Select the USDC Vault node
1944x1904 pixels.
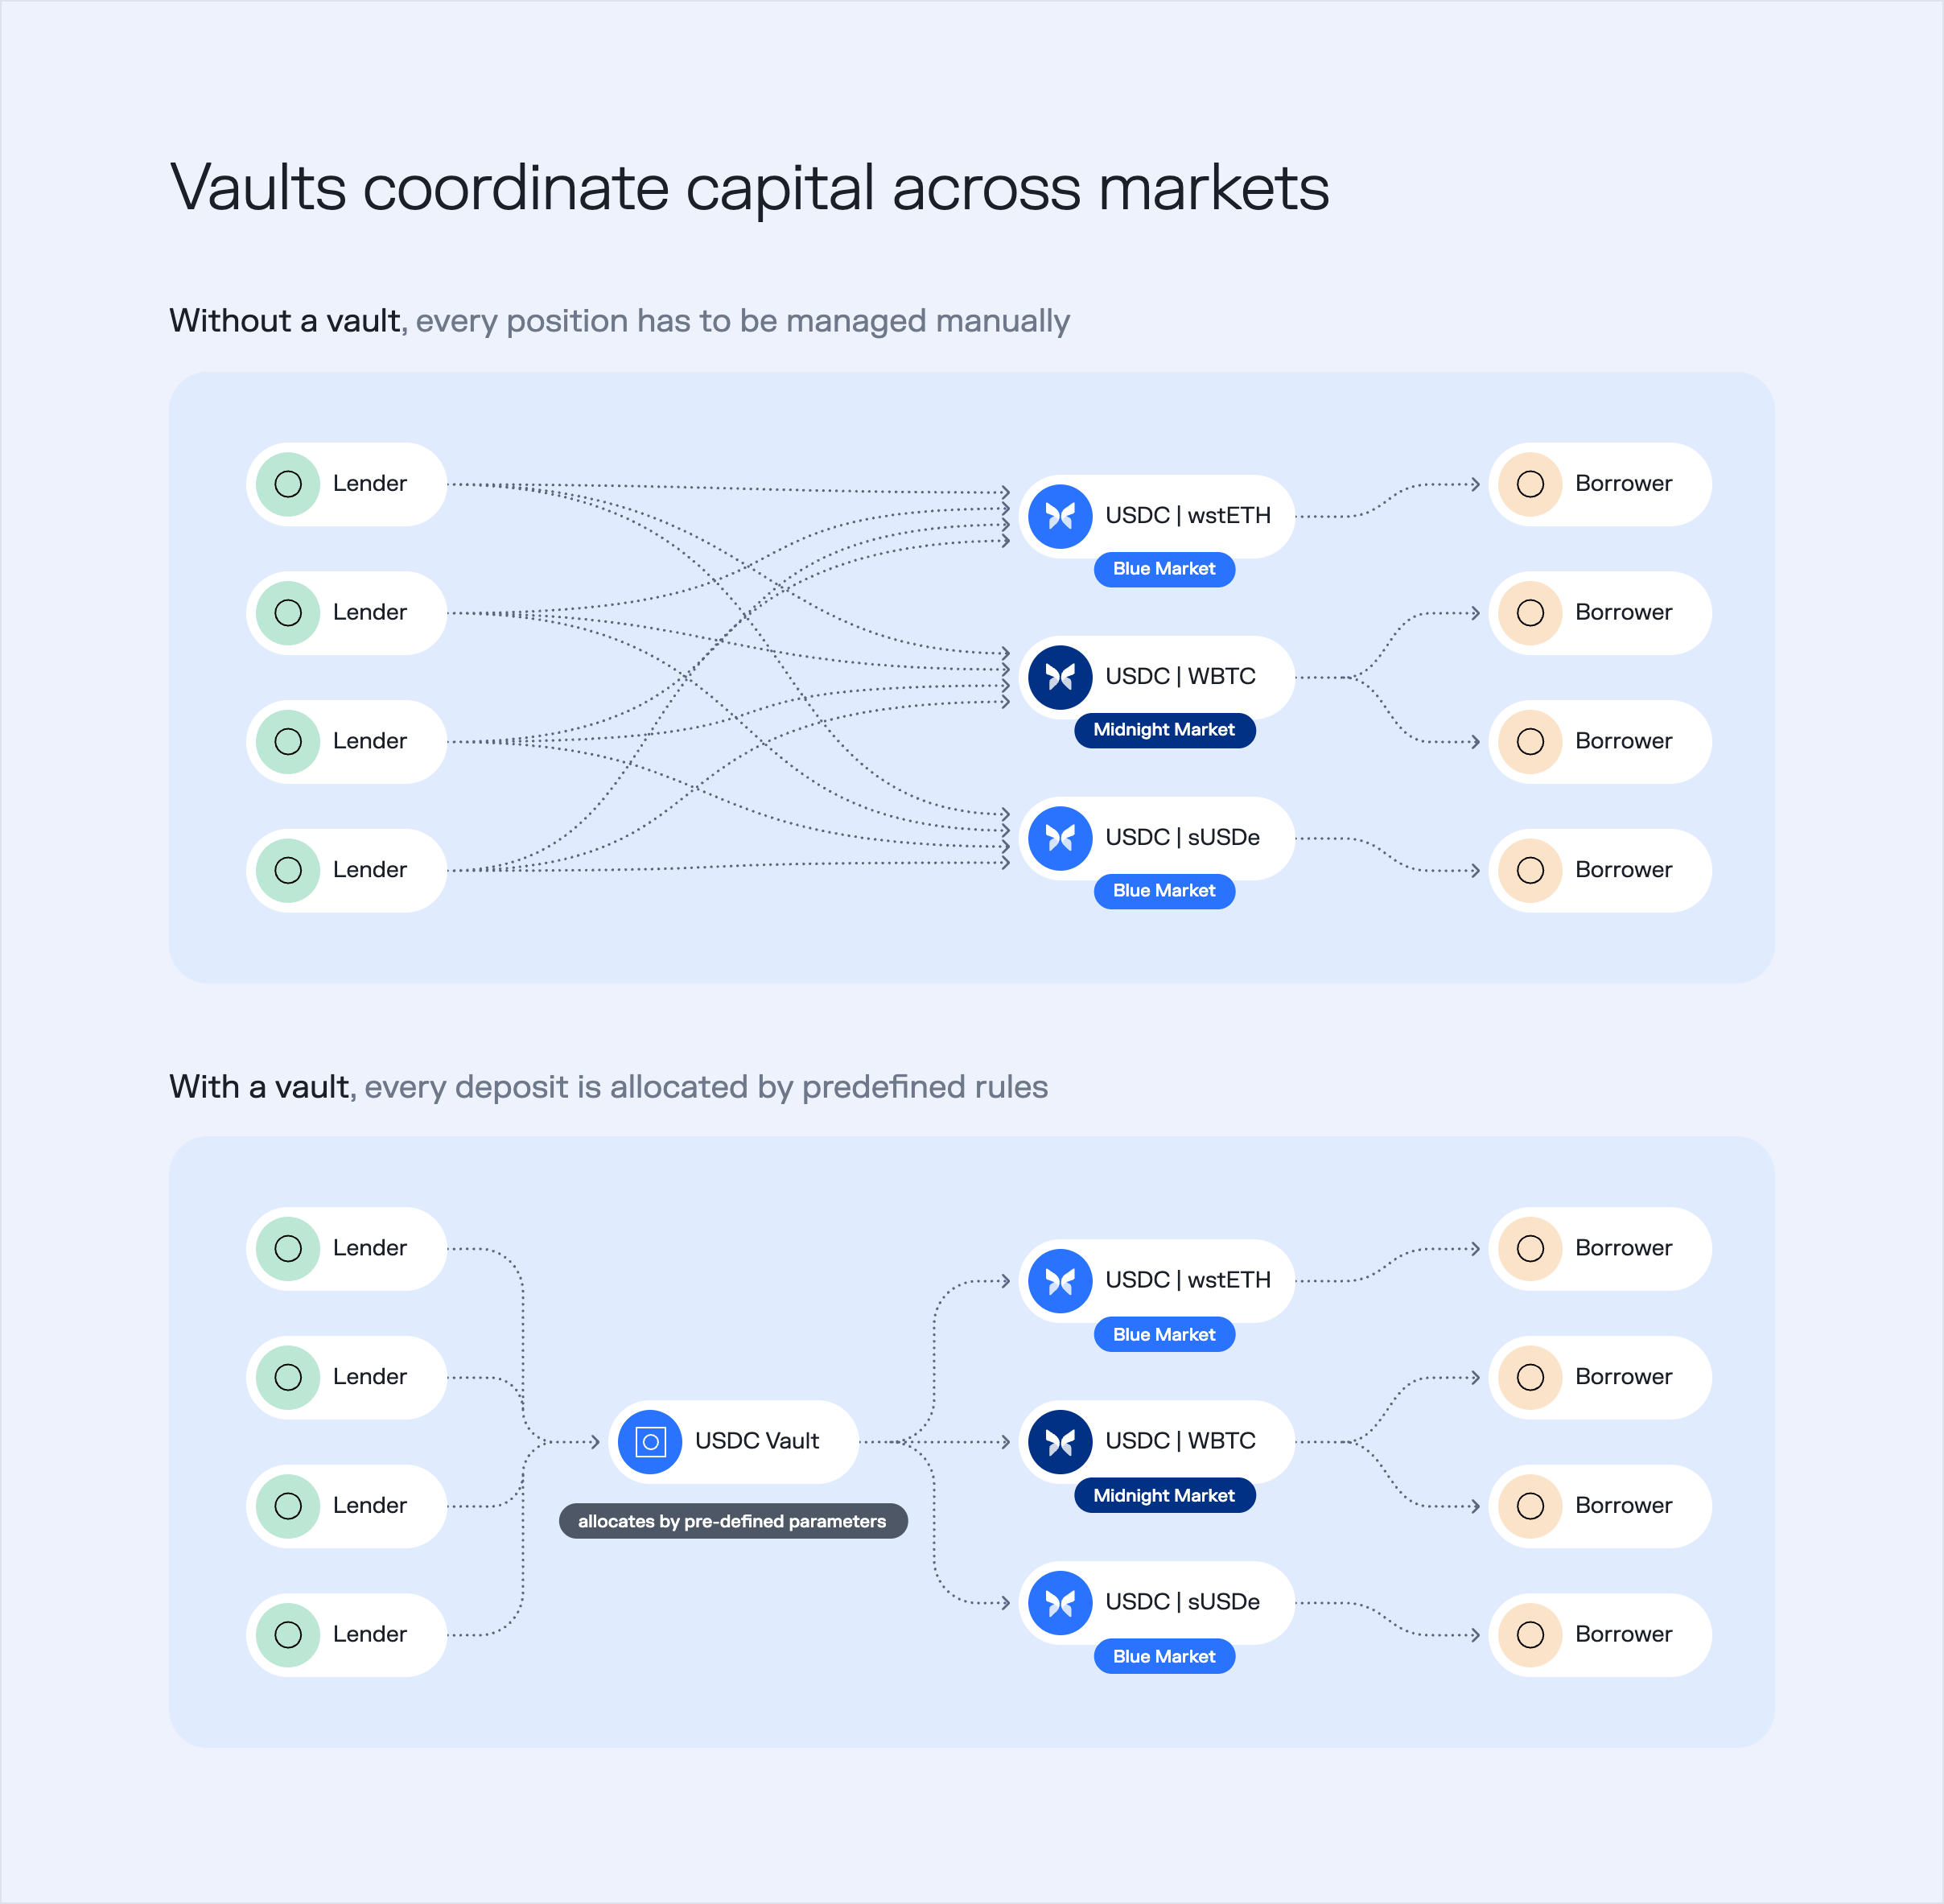coord(733,1441)
